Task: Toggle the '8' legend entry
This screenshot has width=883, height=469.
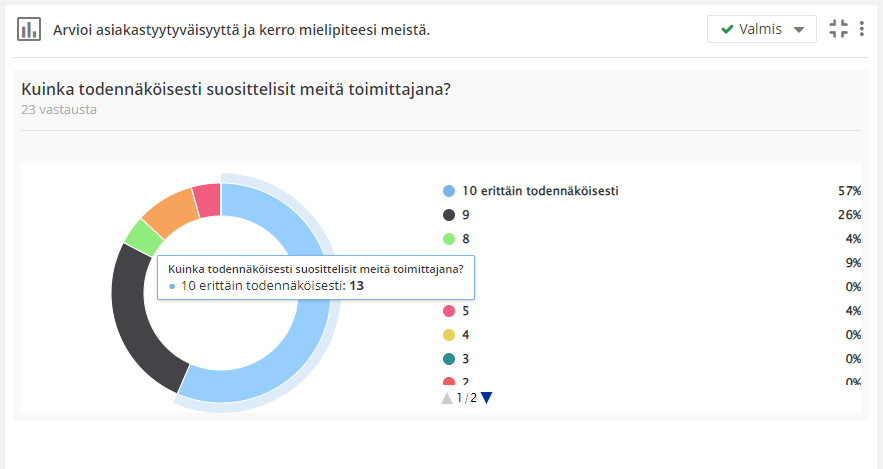Action: point(465,239)
